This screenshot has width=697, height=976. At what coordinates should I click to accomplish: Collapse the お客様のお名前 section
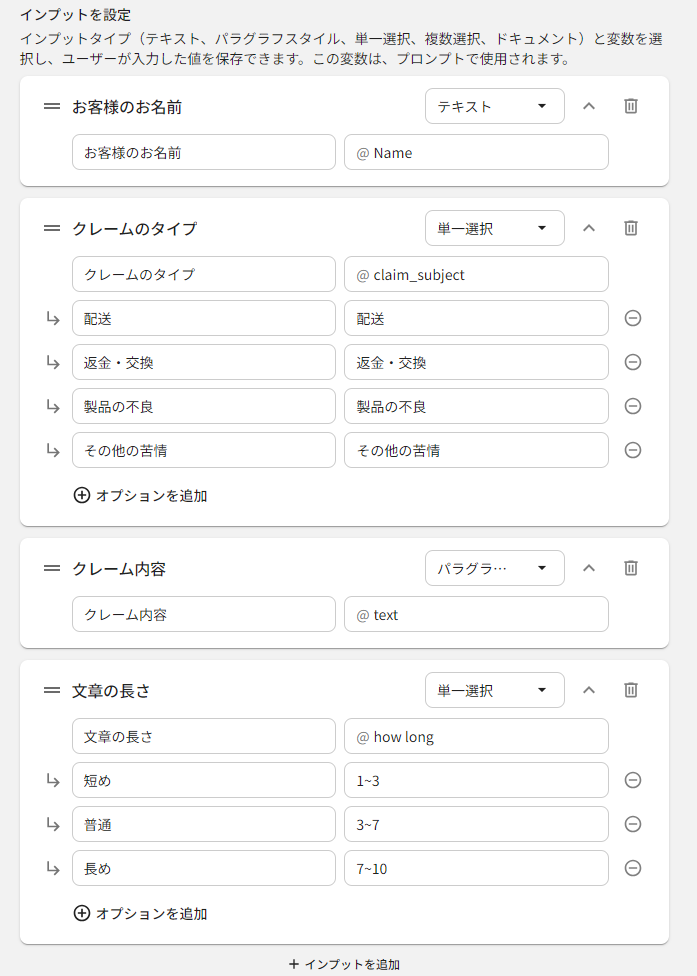click(x=589, y=106)
